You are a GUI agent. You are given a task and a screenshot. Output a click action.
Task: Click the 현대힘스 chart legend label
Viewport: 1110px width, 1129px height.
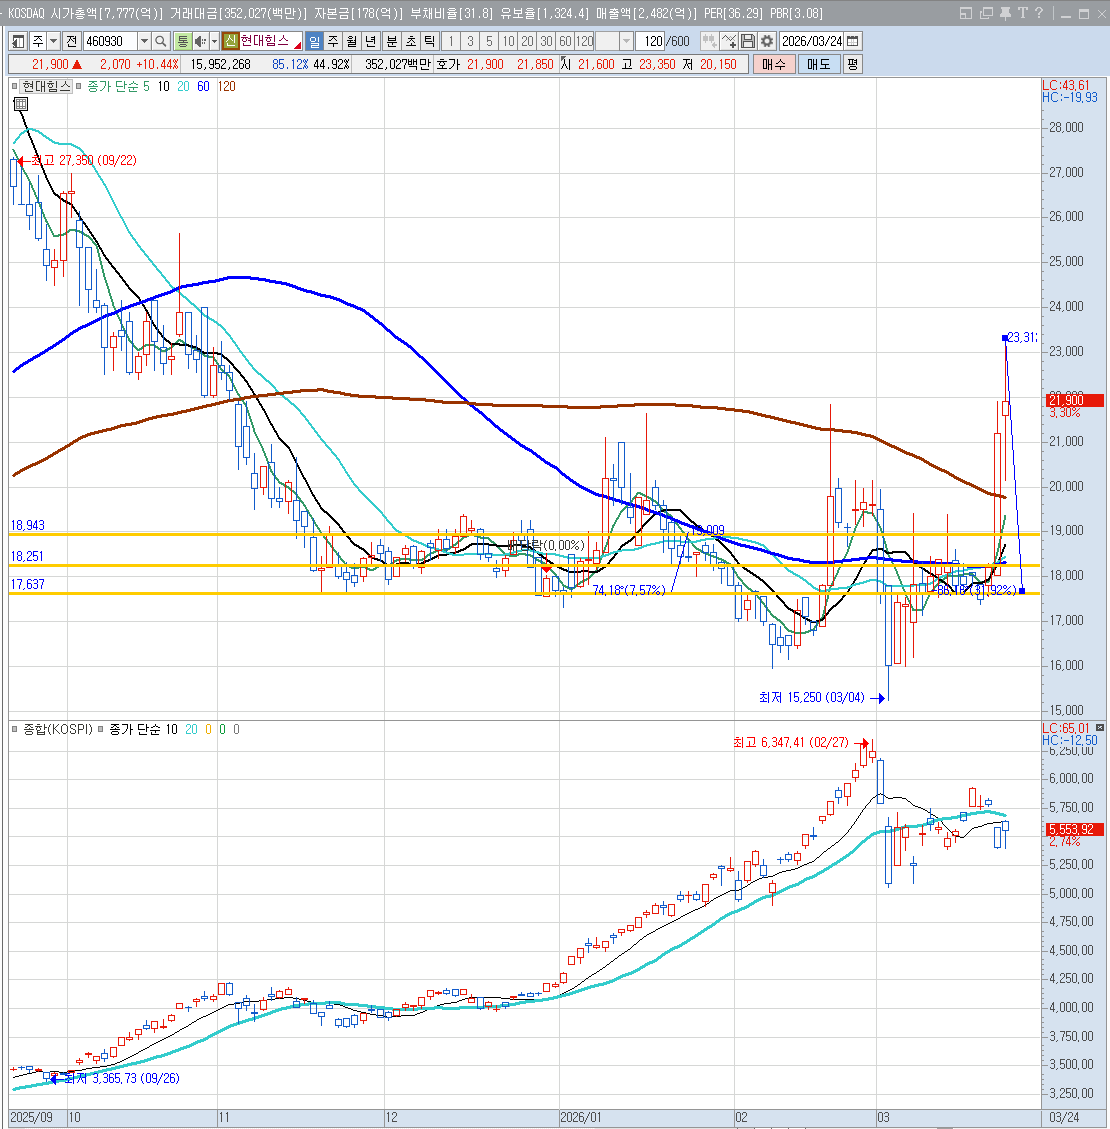(46, 86)
